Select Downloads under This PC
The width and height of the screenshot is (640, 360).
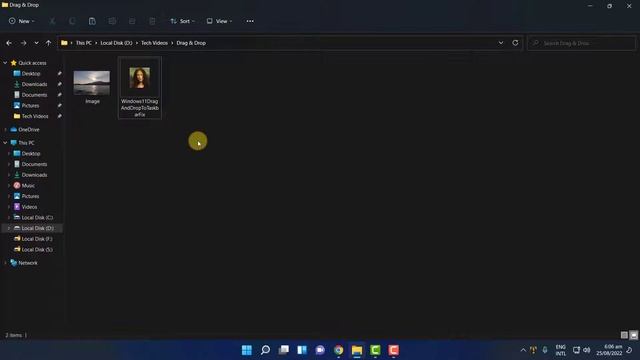(x=34, y=175)
